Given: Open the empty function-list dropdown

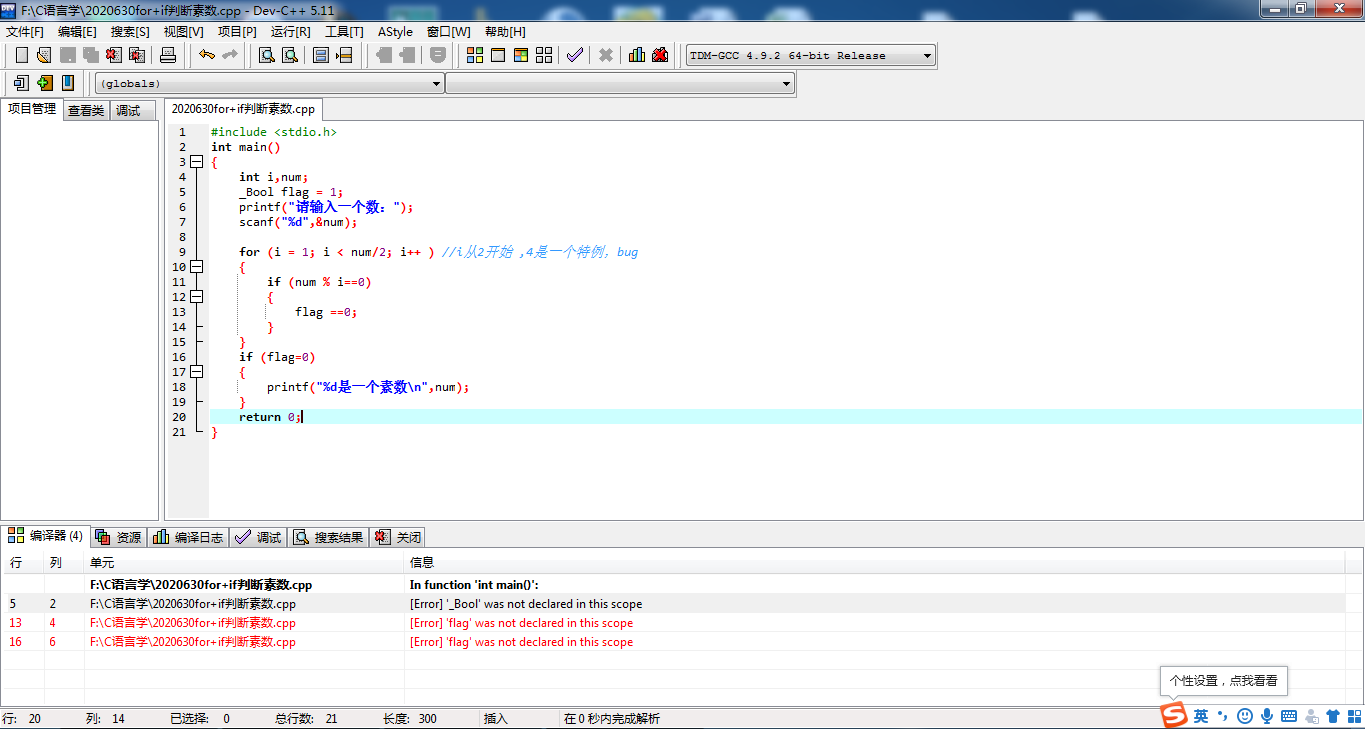Looking at the screenshot, I should (620, 84).
